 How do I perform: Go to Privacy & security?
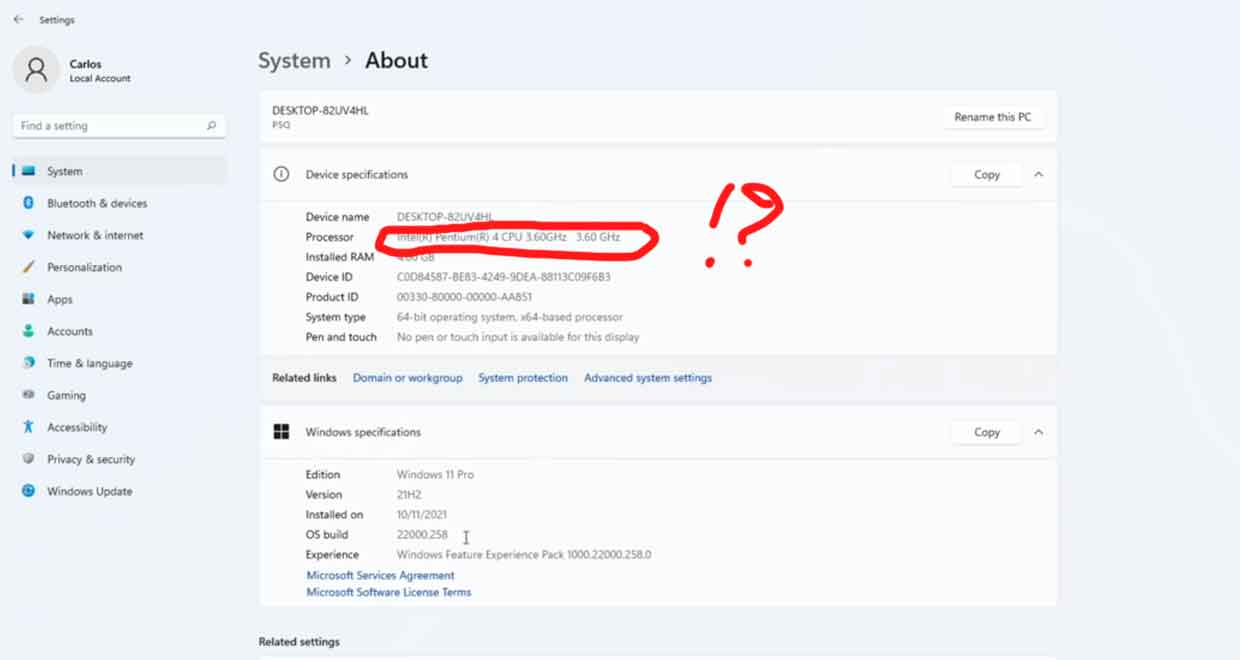[91, 459]
